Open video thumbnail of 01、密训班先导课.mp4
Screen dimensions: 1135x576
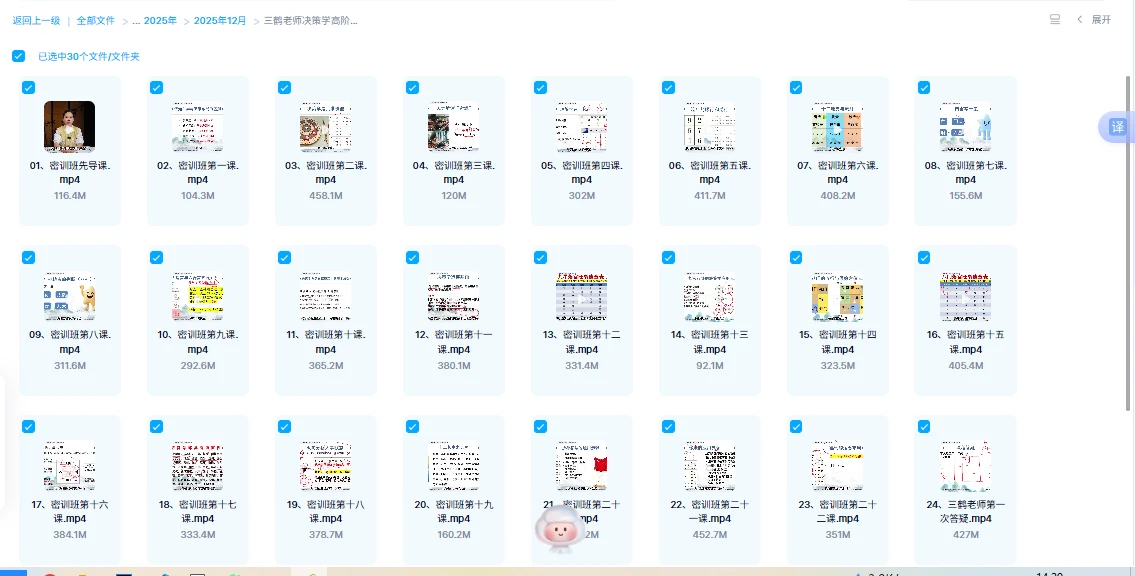coord(69,126)
